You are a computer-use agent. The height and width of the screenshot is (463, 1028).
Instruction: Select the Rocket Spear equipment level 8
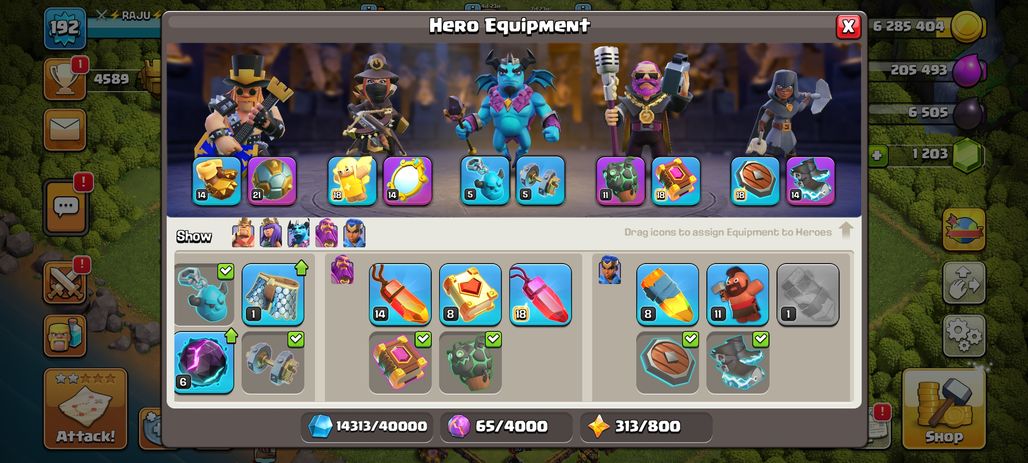[667, 294]
